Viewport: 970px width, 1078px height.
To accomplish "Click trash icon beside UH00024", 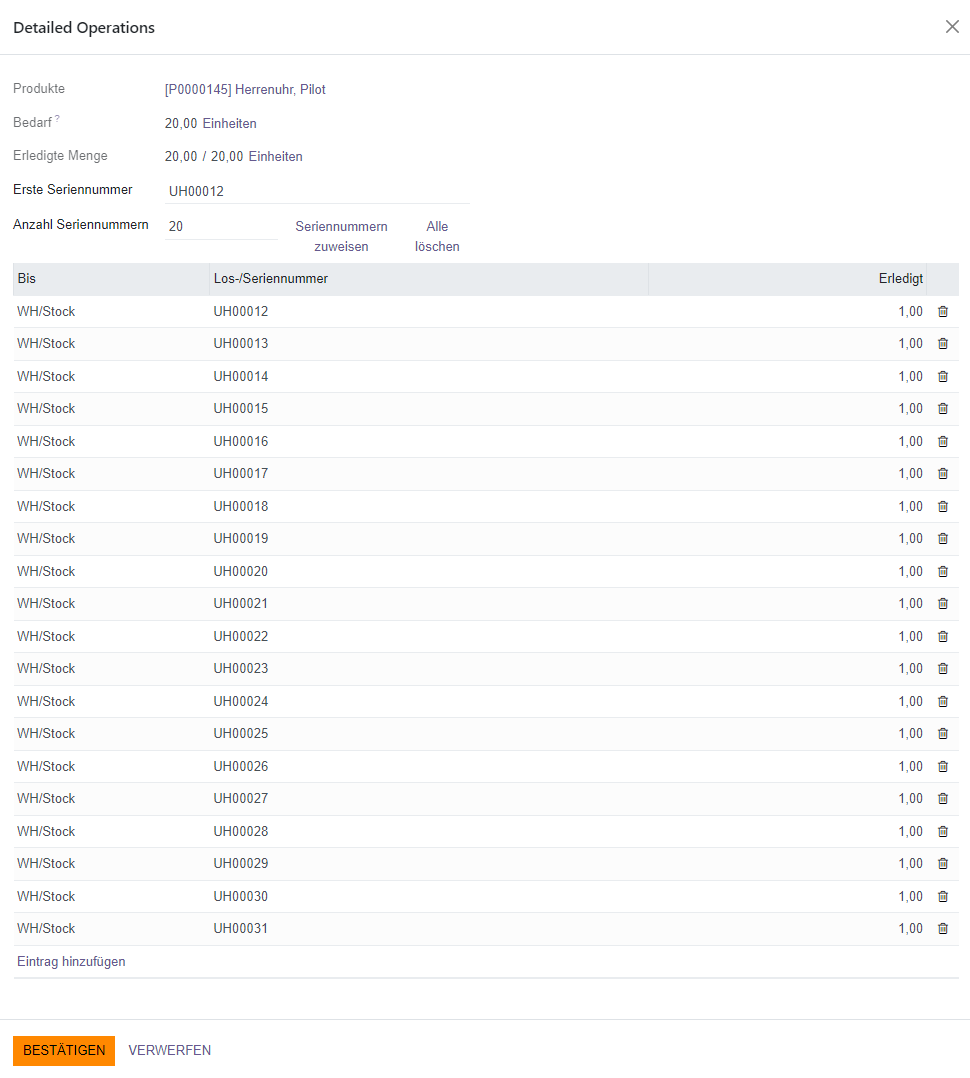I will pos(942,701).
